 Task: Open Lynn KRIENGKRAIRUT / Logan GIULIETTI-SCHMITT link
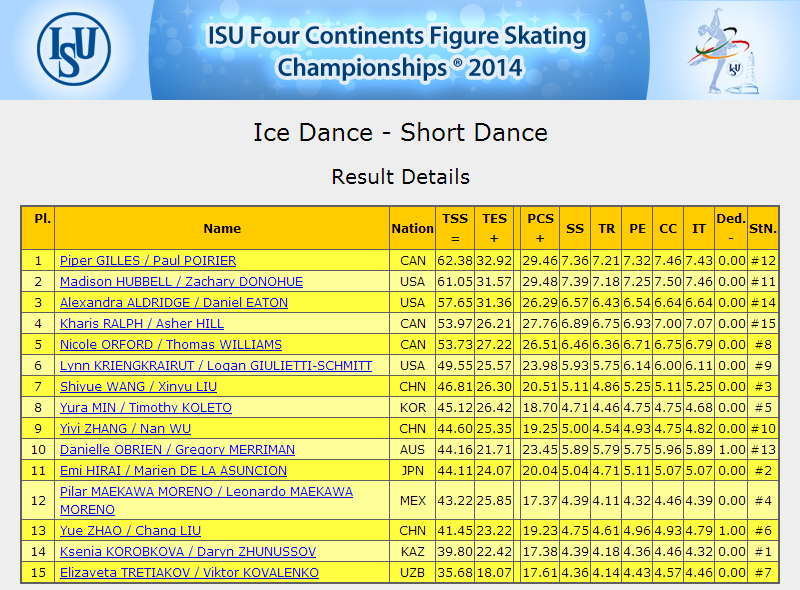(x=216, y=365)
